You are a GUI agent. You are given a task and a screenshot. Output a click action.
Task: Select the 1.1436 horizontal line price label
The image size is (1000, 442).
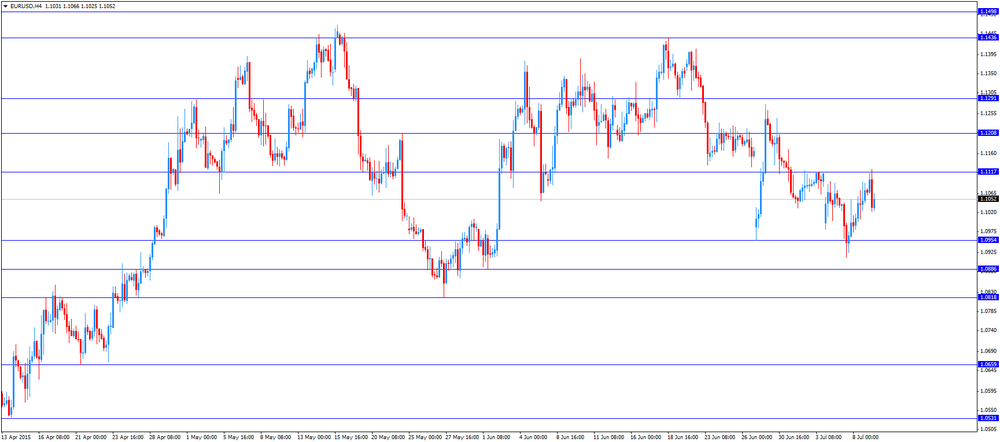pyautogui.click(x=987, y=38)
